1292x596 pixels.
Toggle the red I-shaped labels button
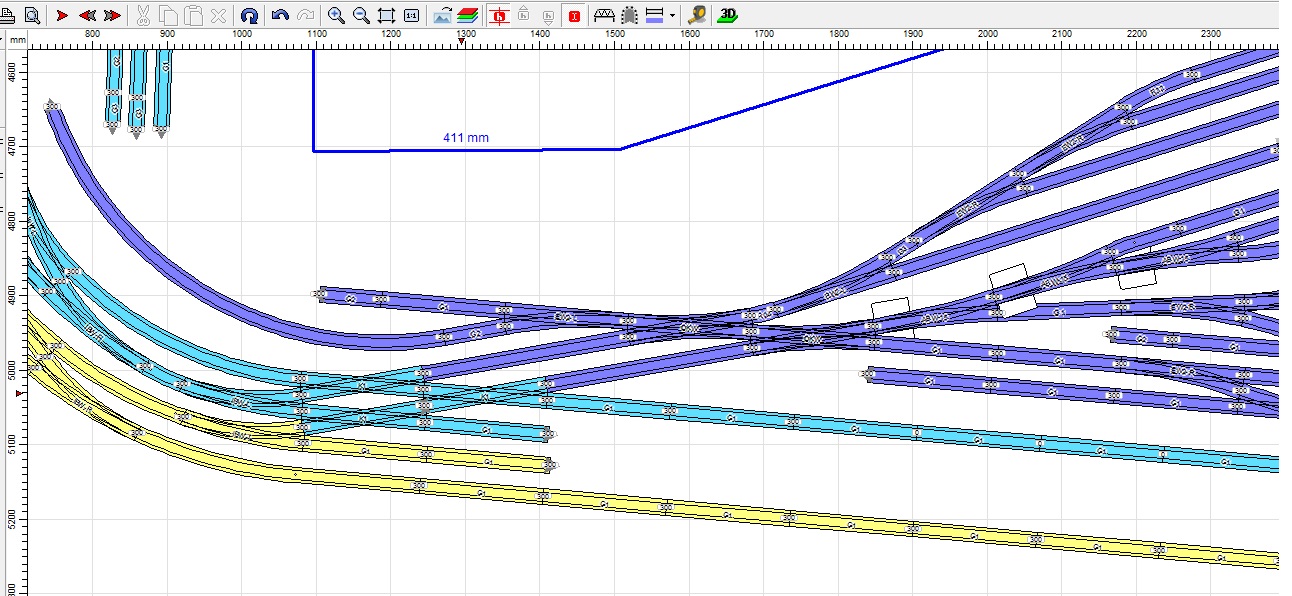[x=574, y=15]
